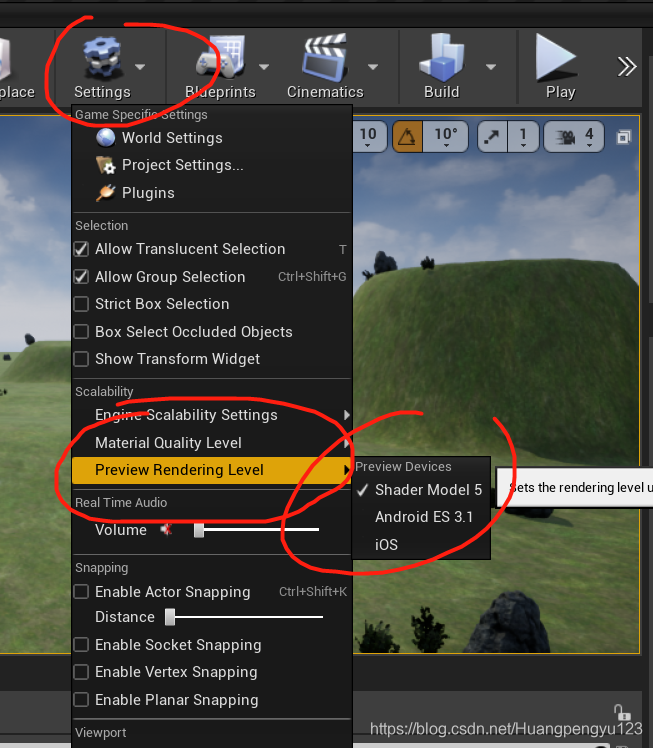Toggle Allow Translucent Selection checkbox

point(81,249)
